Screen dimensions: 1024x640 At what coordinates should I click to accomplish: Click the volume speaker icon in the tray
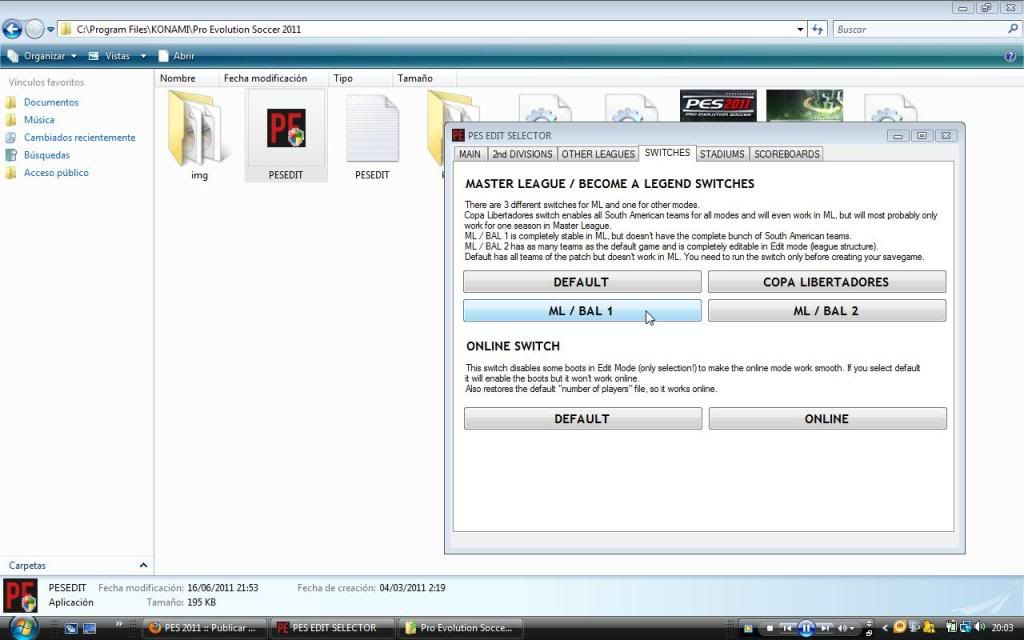point(979,628)
